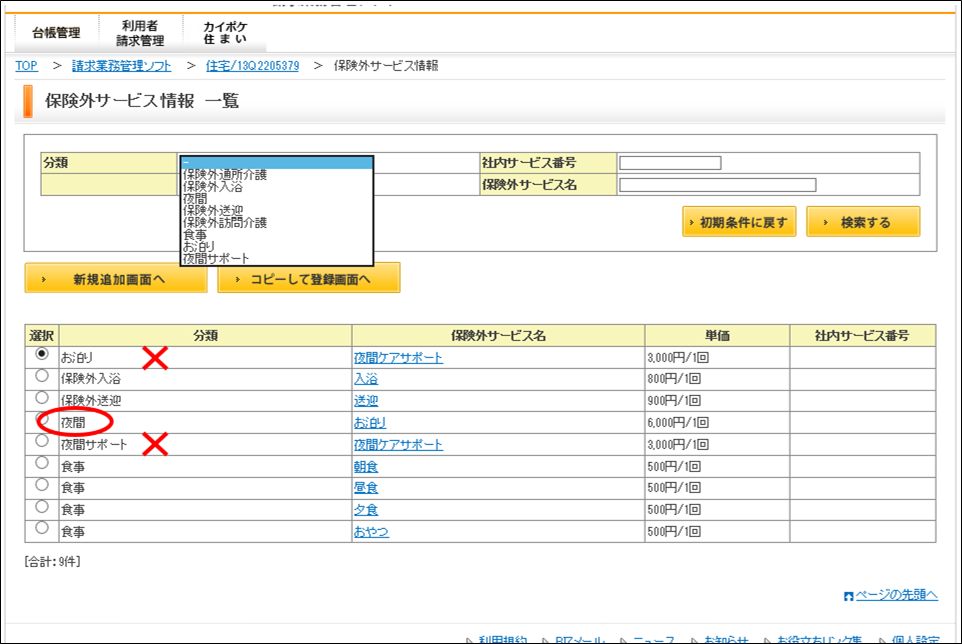Click the 単価 column header

point(717,335)
